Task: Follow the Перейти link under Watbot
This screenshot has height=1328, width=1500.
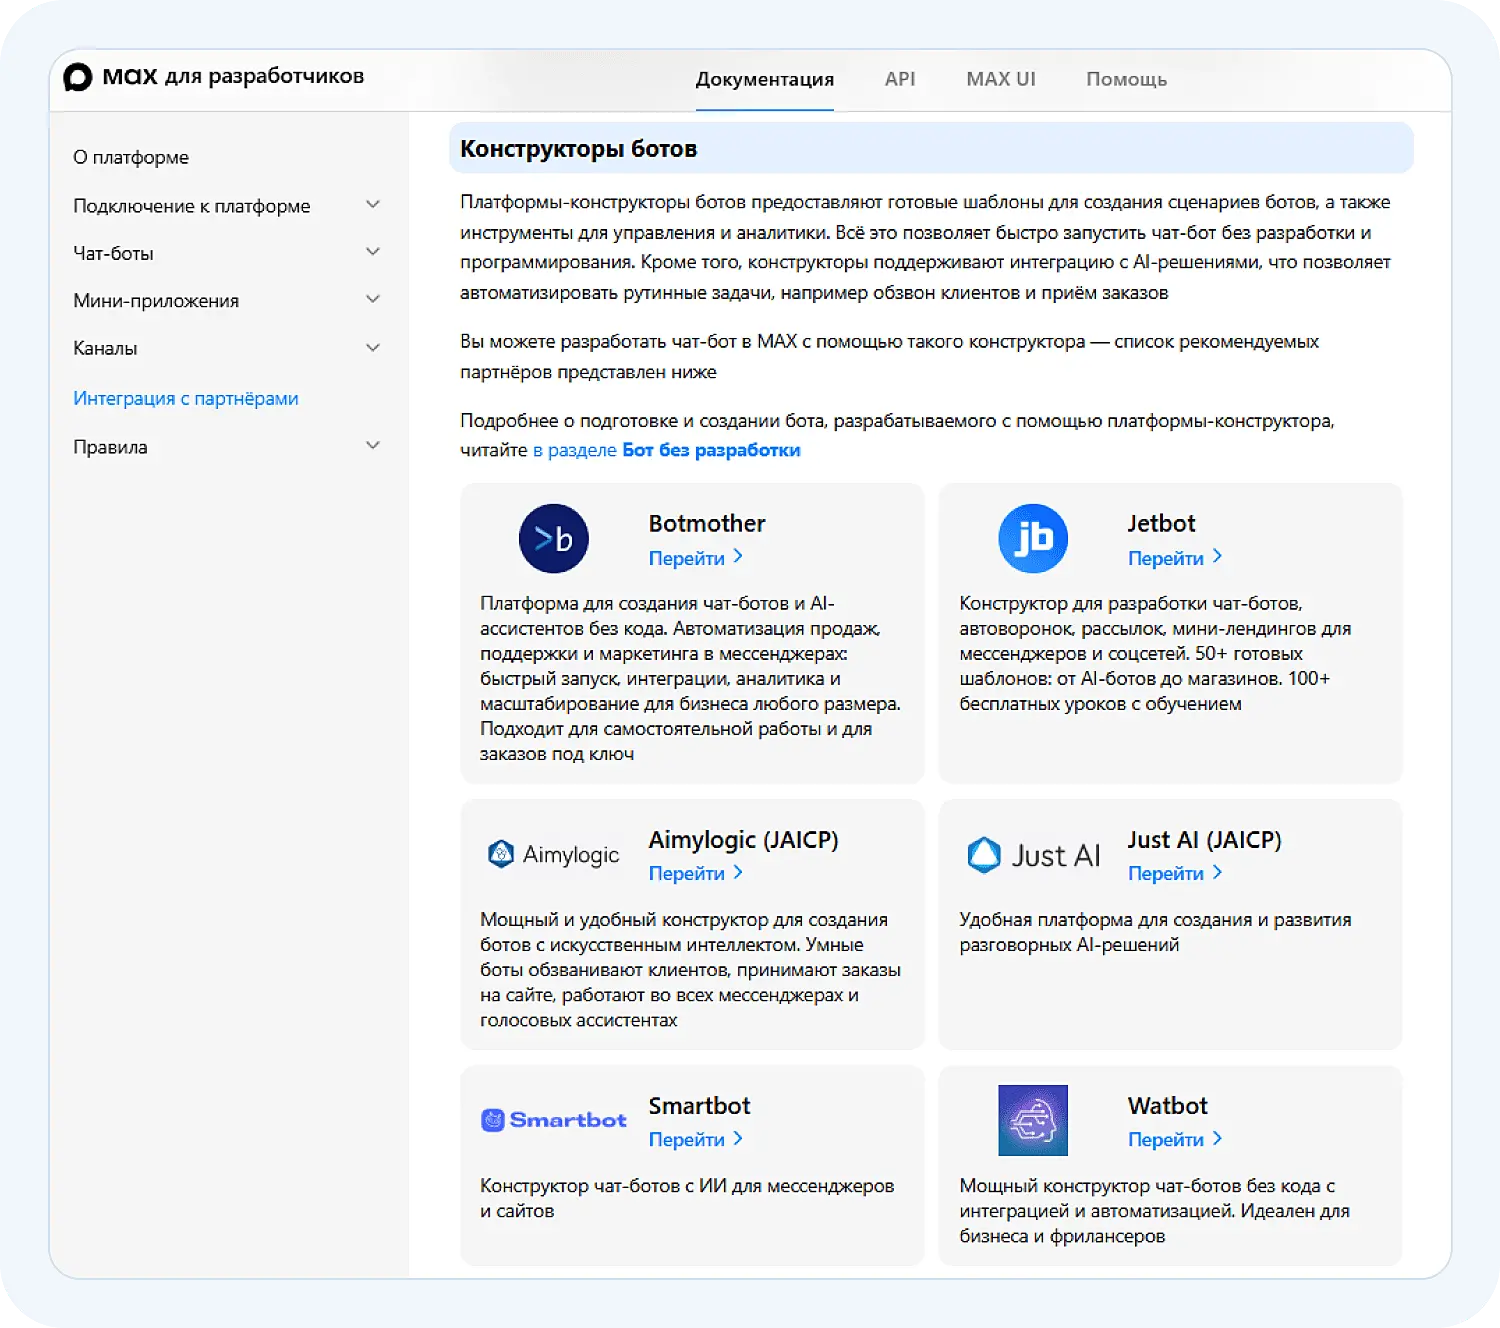Action: (x=1166, y=1139)
